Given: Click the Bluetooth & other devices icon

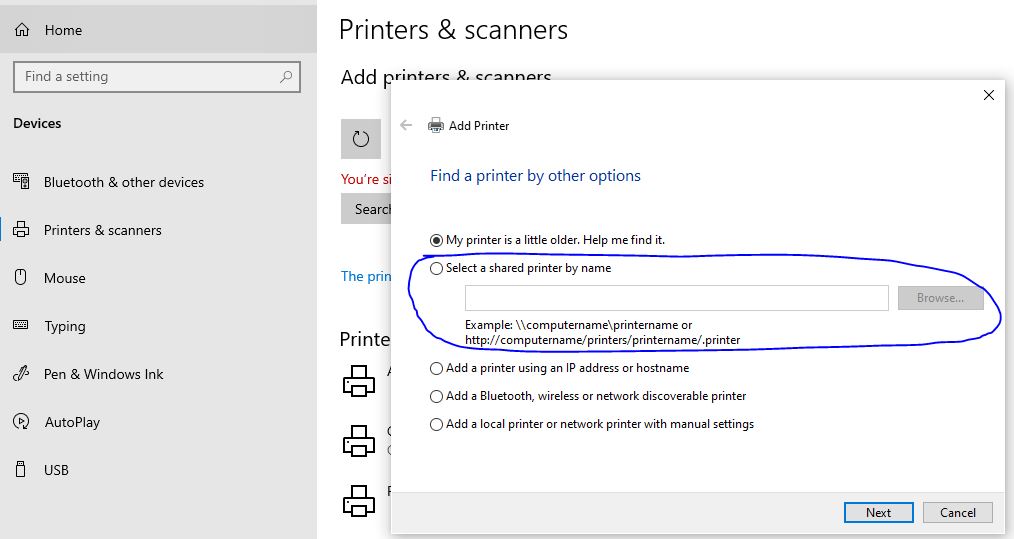Looking at the screenshot, I should 21,182.
